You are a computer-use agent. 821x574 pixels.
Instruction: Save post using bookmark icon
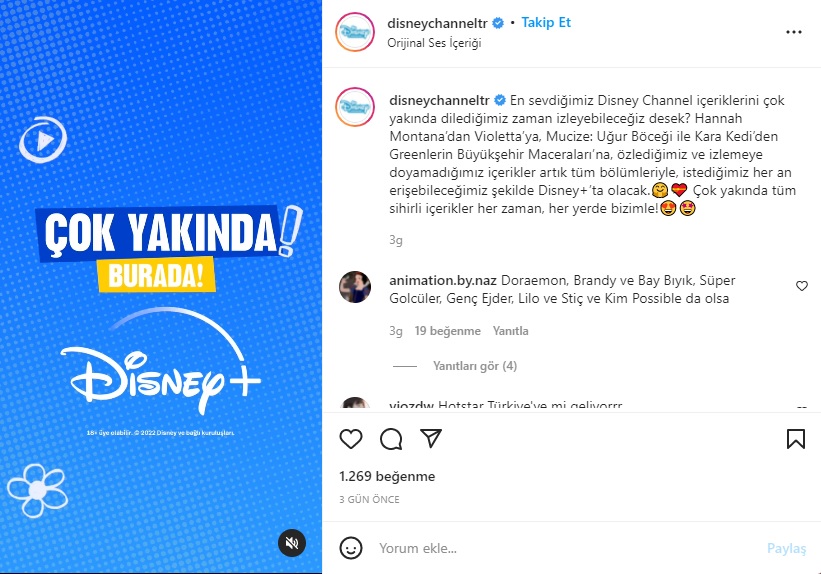[x=796, y=439]
